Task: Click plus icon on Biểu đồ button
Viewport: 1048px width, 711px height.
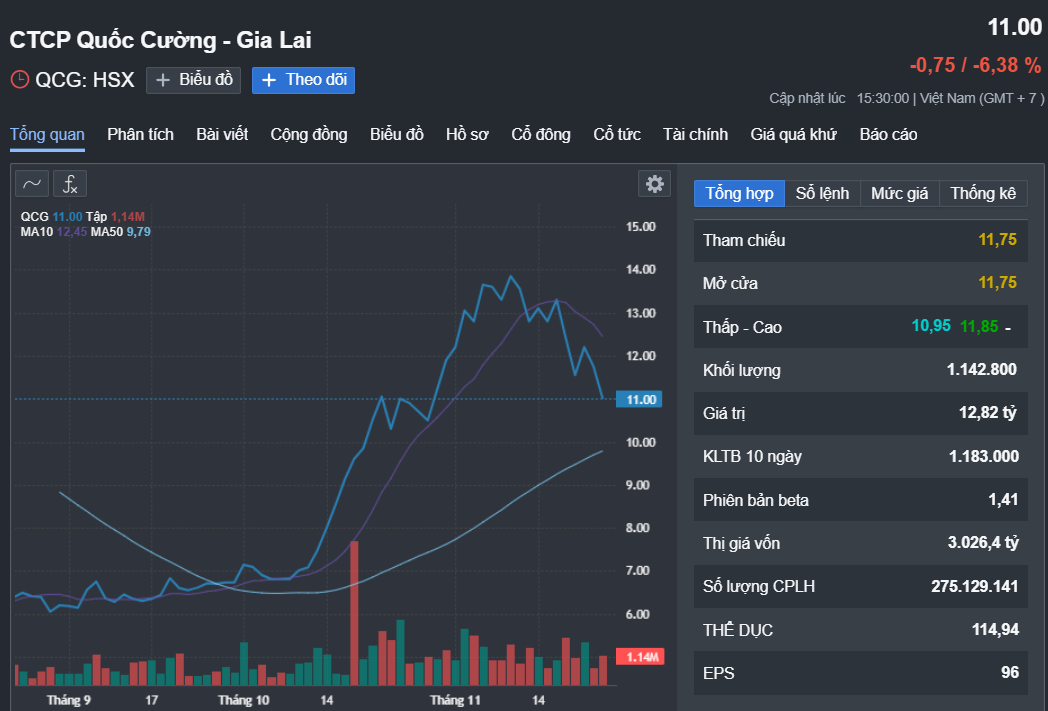Action: 163,80
